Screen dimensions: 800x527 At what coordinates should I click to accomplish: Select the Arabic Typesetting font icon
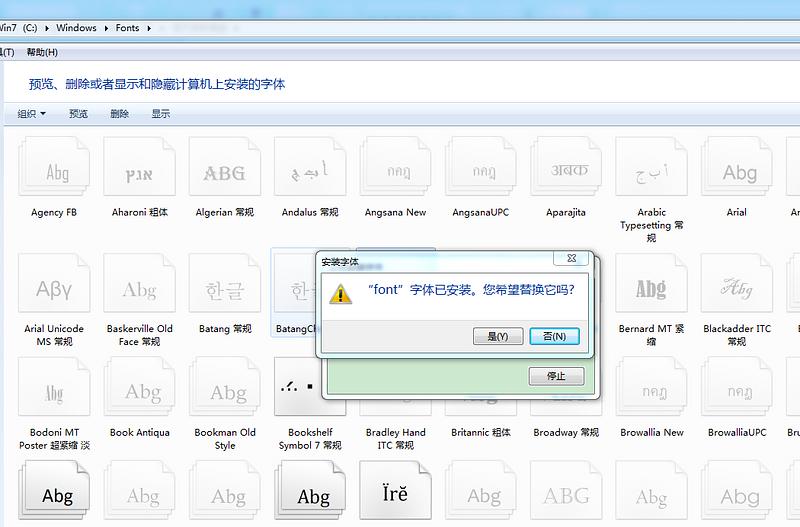tap(652, 166)
